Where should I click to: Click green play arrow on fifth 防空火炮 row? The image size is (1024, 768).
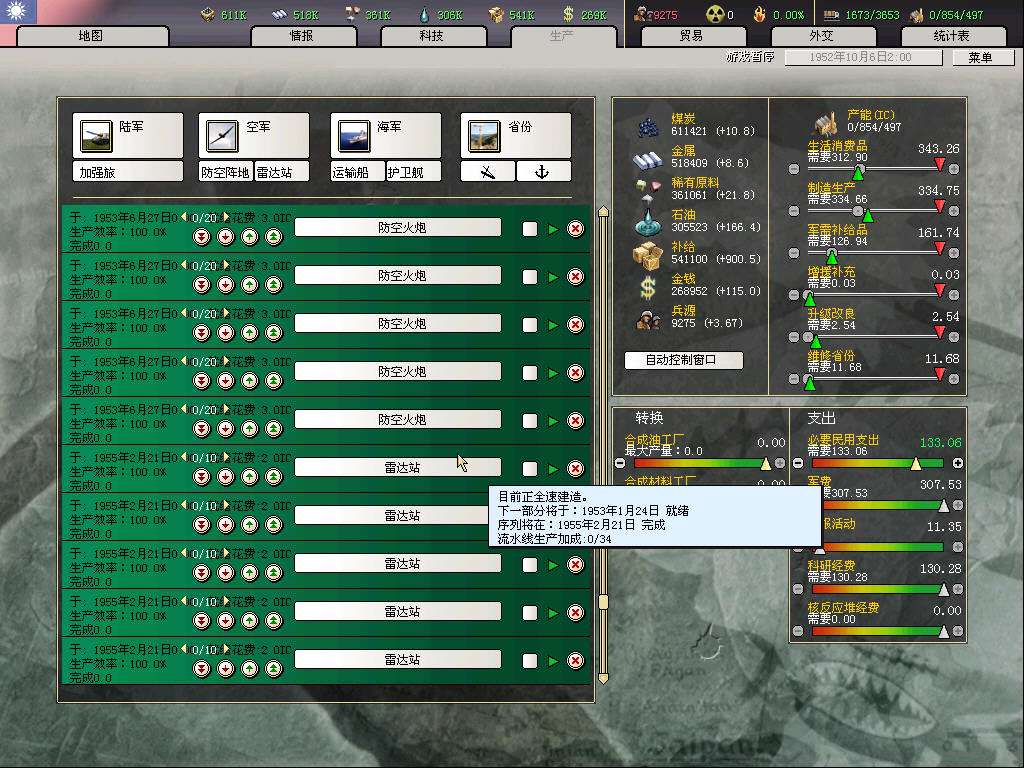click(553, 421)
